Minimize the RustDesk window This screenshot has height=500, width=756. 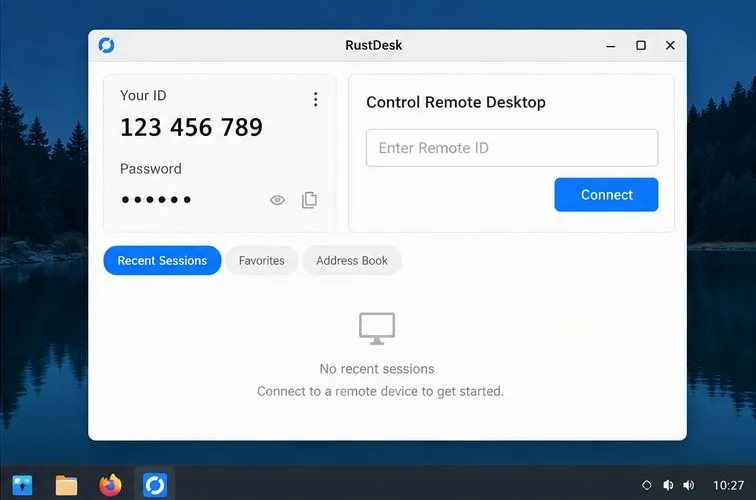pyautogui.click(x=611, y=46)
